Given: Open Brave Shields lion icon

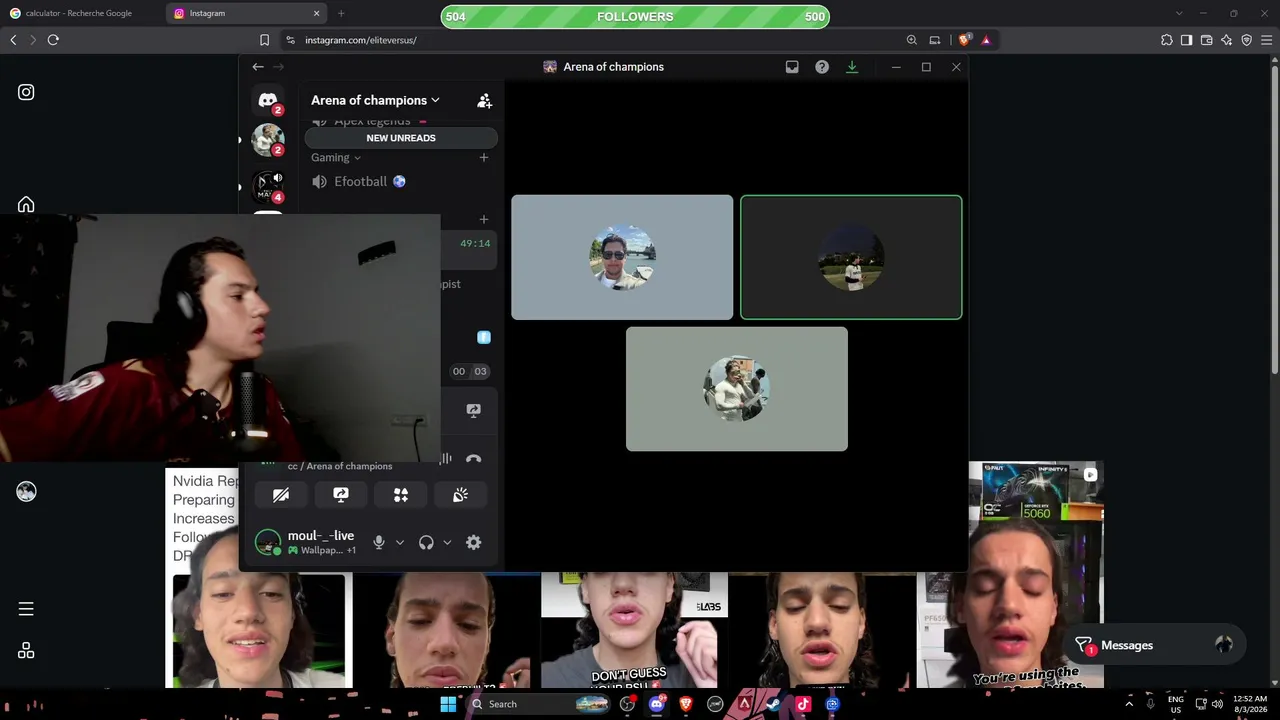Looking at the screenshot, I should tap(964, 40).
